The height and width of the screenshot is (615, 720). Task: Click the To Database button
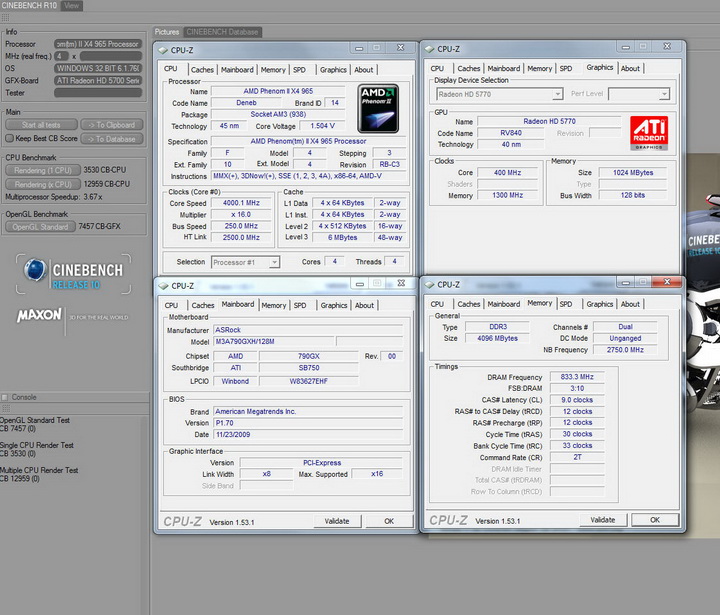[x=112, y=139]
